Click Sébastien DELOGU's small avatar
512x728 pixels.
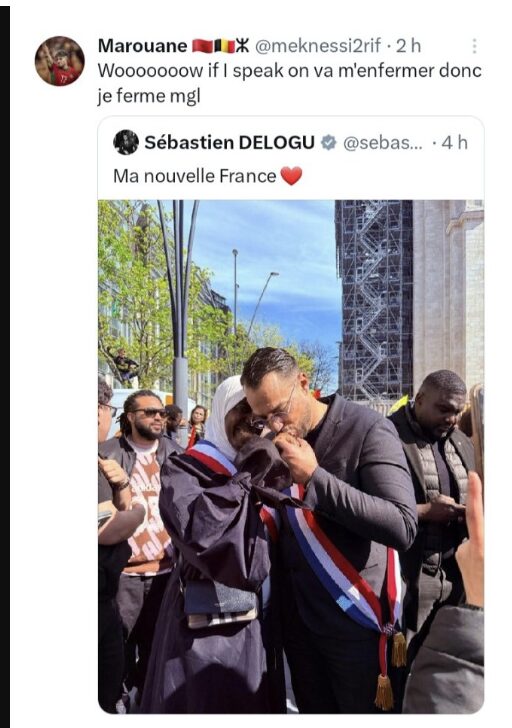(126, 142)
